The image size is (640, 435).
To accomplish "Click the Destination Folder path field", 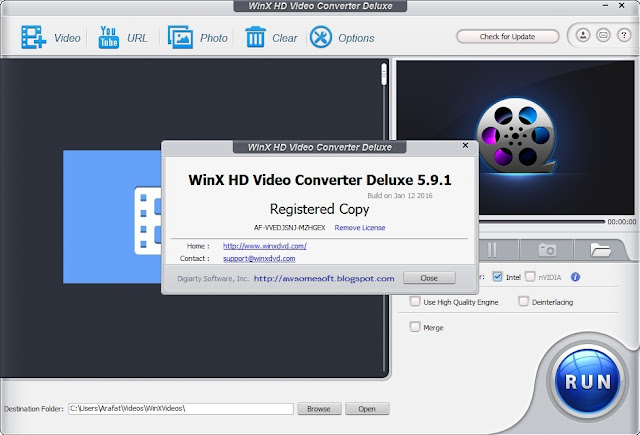I will click(x=181, y=408).
